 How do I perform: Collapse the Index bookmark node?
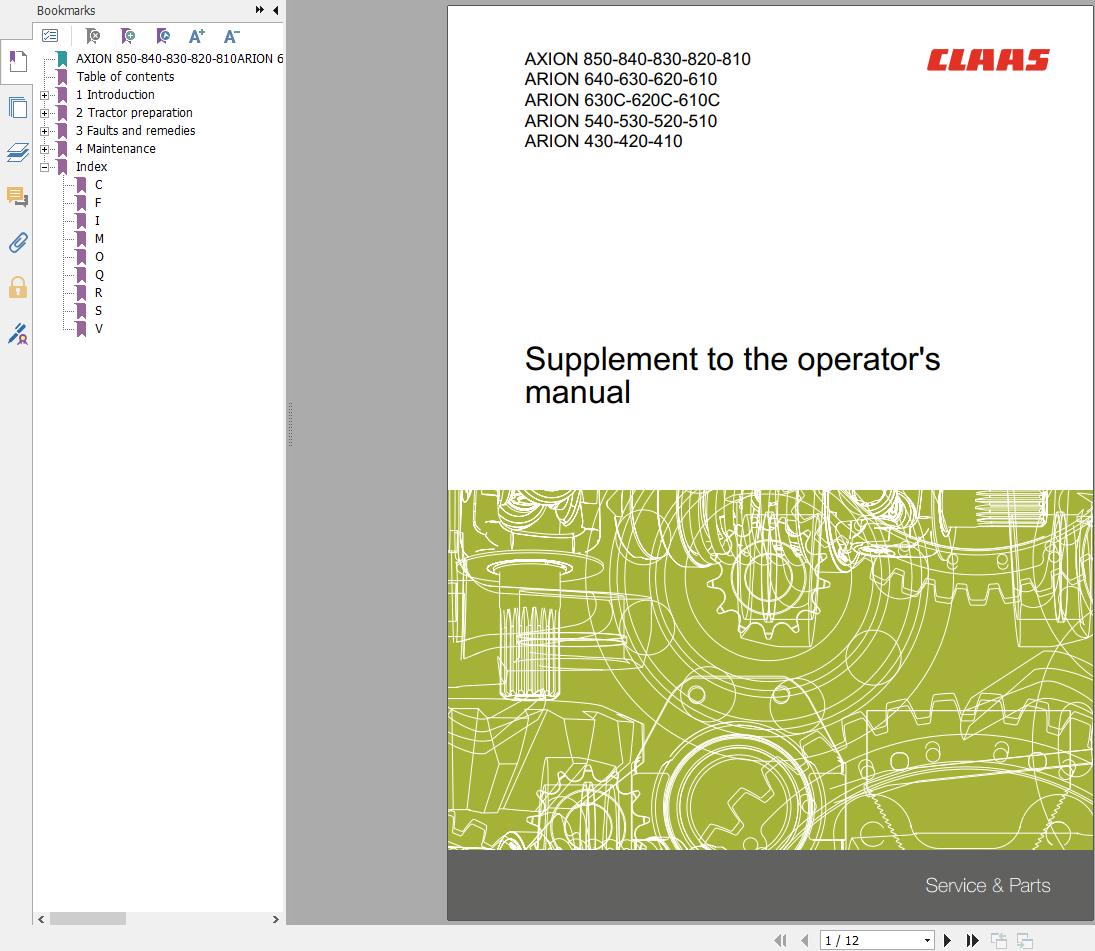coord(44,167)
